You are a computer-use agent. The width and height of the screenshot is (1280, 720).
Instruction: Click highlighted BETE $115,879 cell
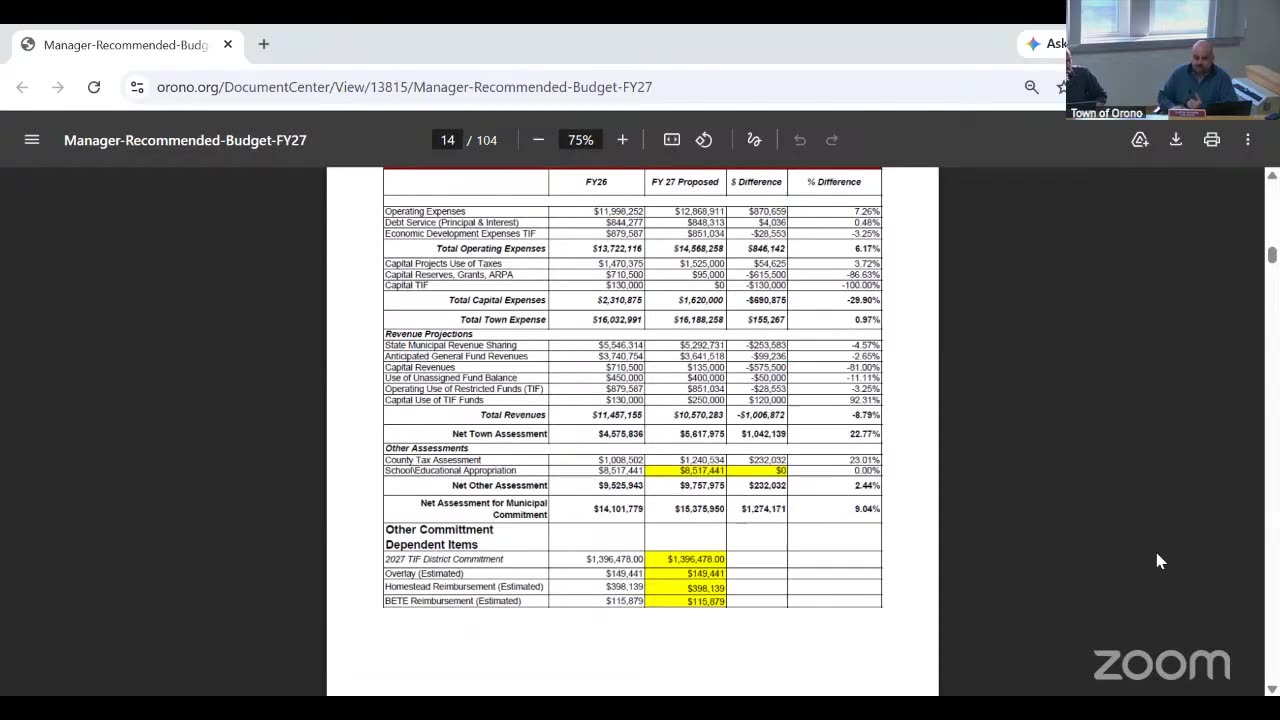[x=685, y=601]
